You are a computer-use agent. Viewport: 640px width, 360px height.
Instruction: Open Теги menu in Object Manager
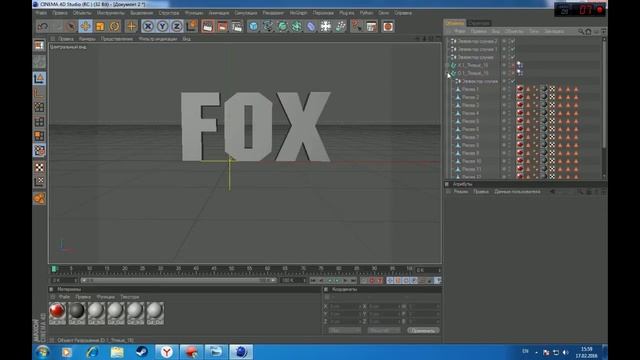point(533,31)
